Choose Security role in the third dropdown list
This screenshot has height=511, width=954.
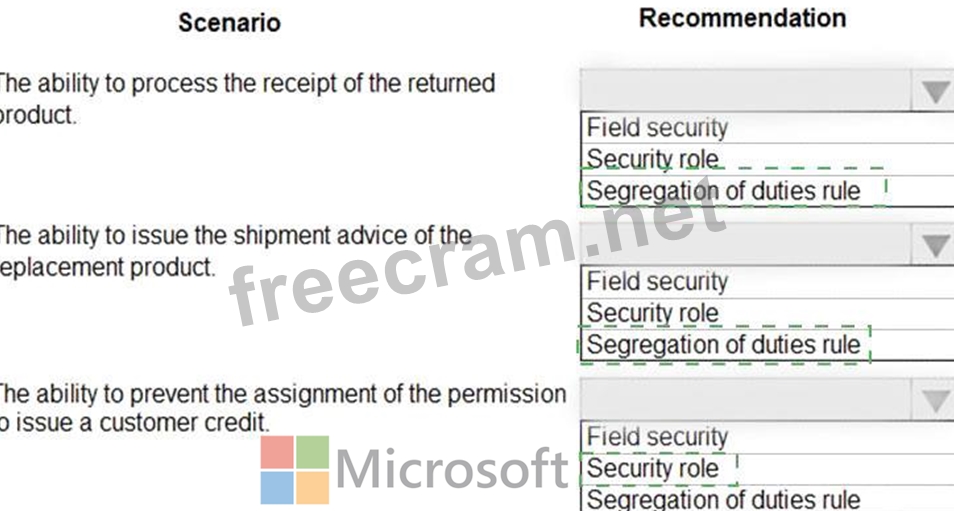(x=652, y=468)
